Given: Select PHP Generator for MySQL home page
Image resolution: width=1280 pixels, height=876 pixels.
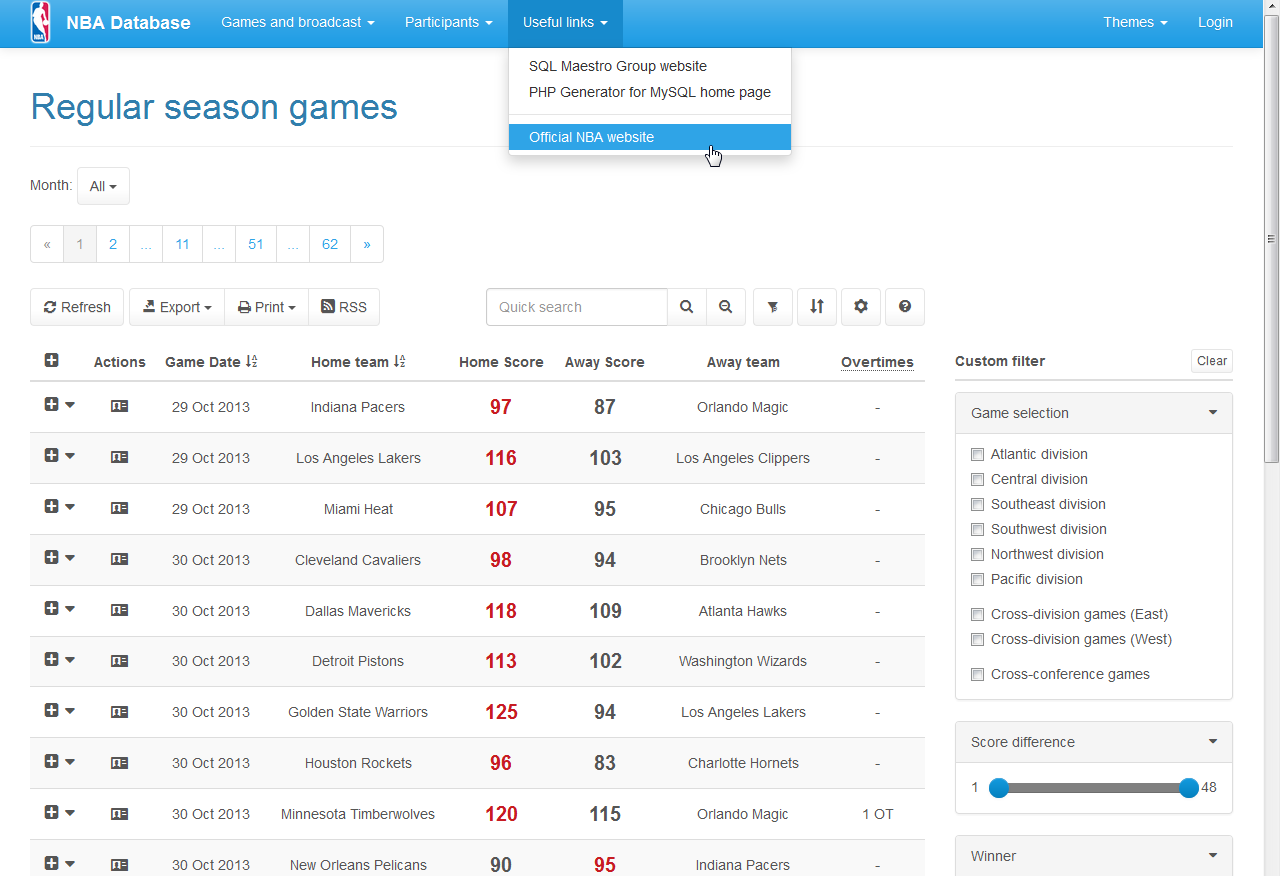Looking at the screenshot, I should coord(650,92).
